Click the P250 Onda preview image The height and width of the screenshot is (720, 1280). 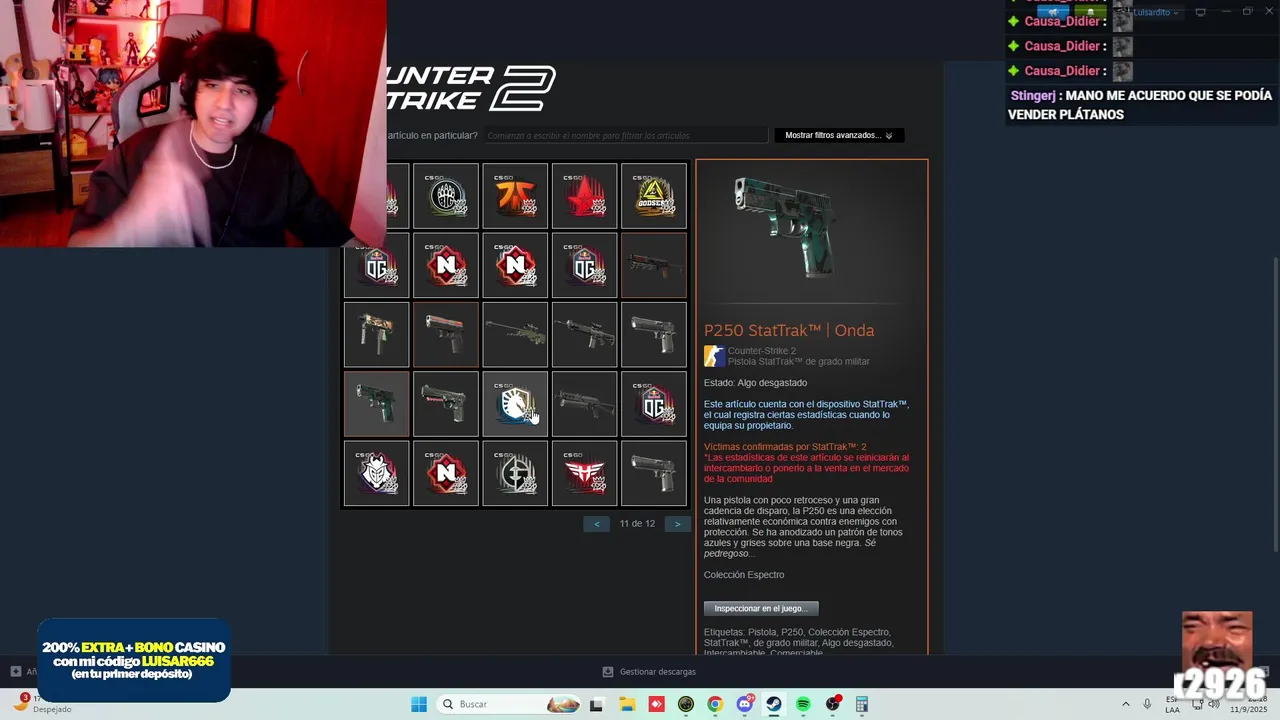point(786,228)
